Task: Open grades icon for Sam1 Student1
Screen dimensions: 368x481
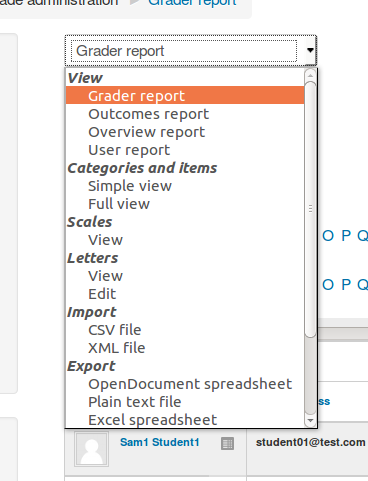Action: (x=227, y=443)
